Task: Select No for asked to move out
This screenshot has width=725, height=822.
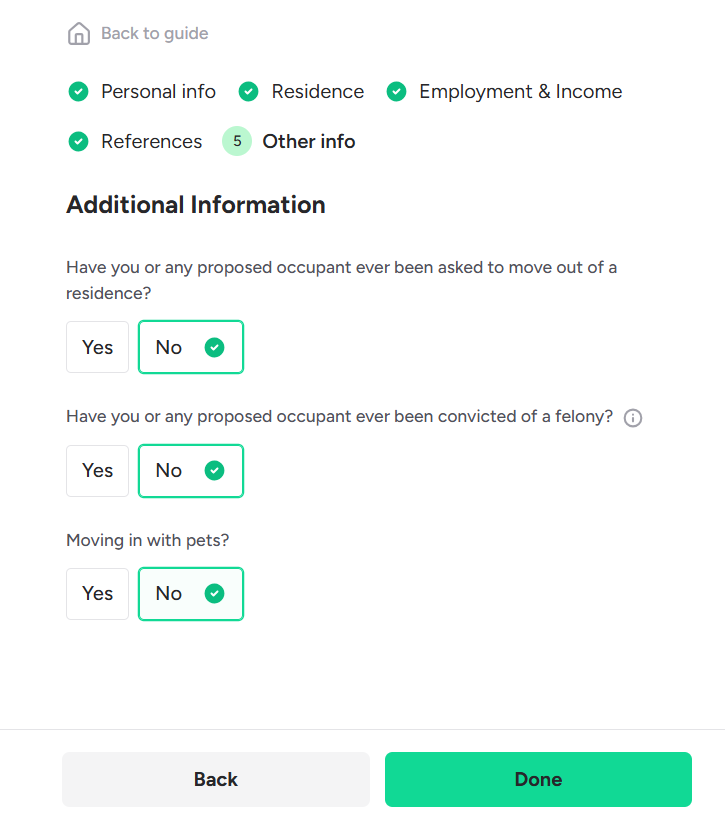Action: (190, 347)
